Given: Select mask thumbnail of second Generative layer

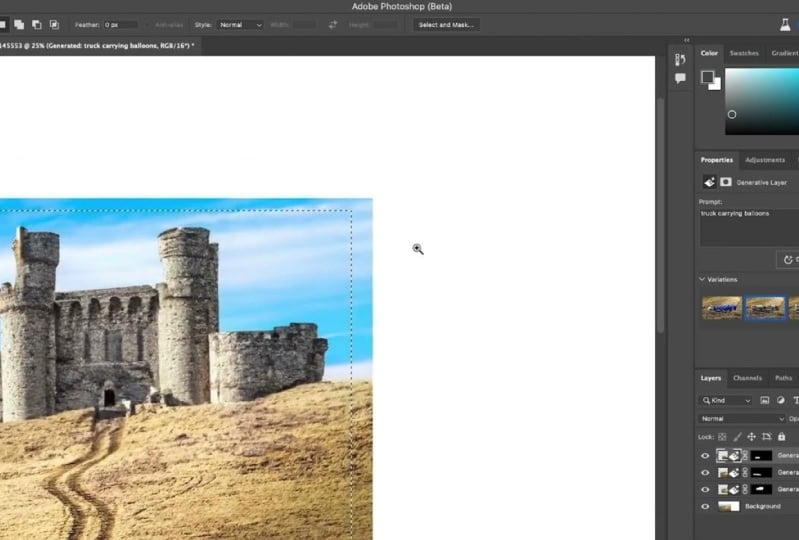Looking at the screenshot, I should [761, 473].
